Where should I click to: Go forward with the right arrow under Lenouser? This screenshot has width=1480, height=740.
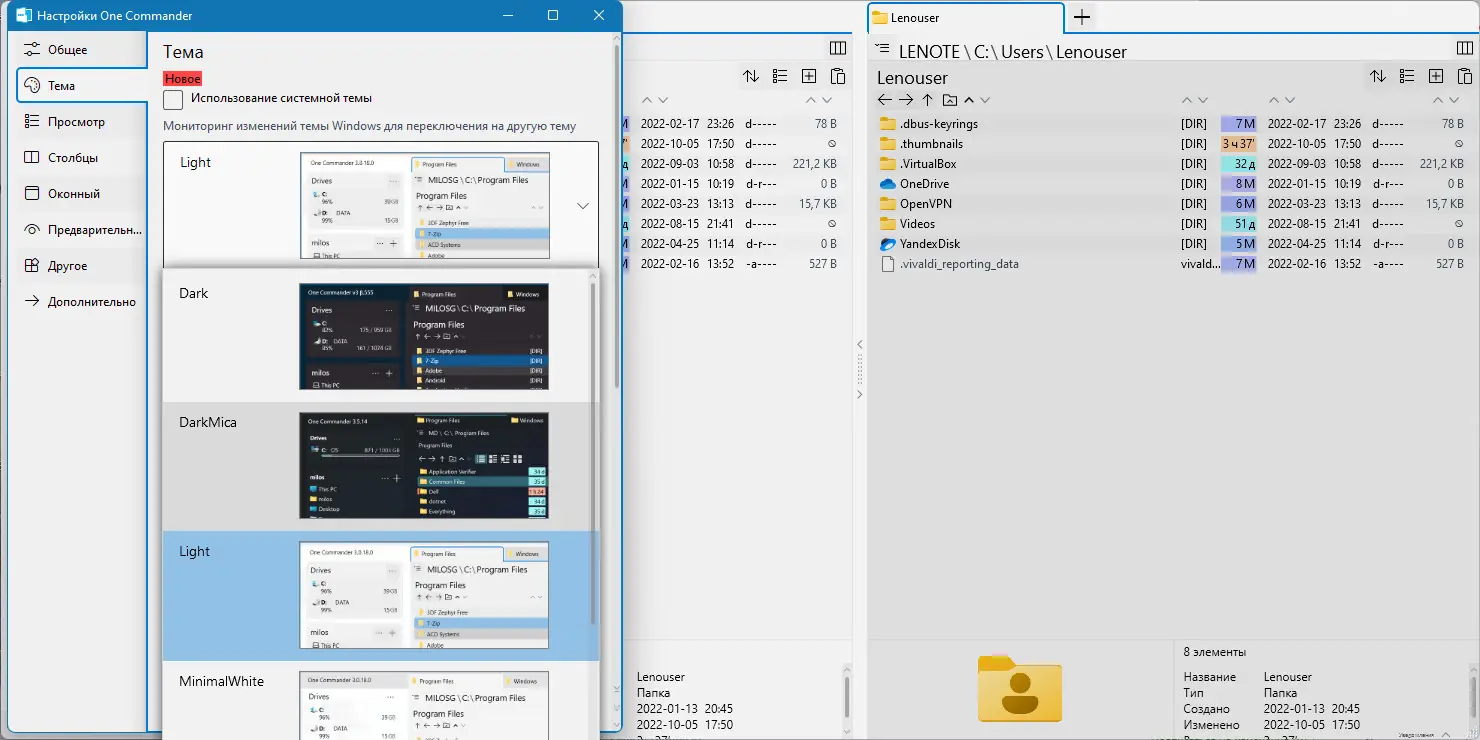[x=906, y=100]
